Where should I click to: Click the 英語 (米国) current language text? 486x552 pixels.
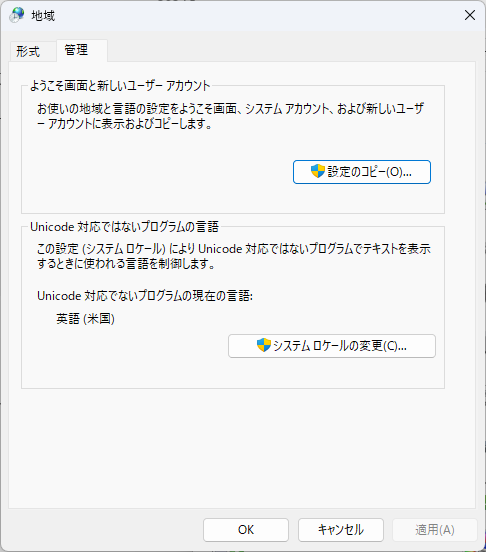click(x=86, y=319)
